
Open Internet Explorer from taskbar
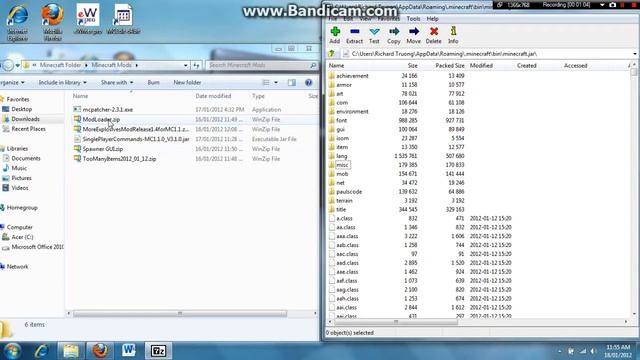(41, 351)
